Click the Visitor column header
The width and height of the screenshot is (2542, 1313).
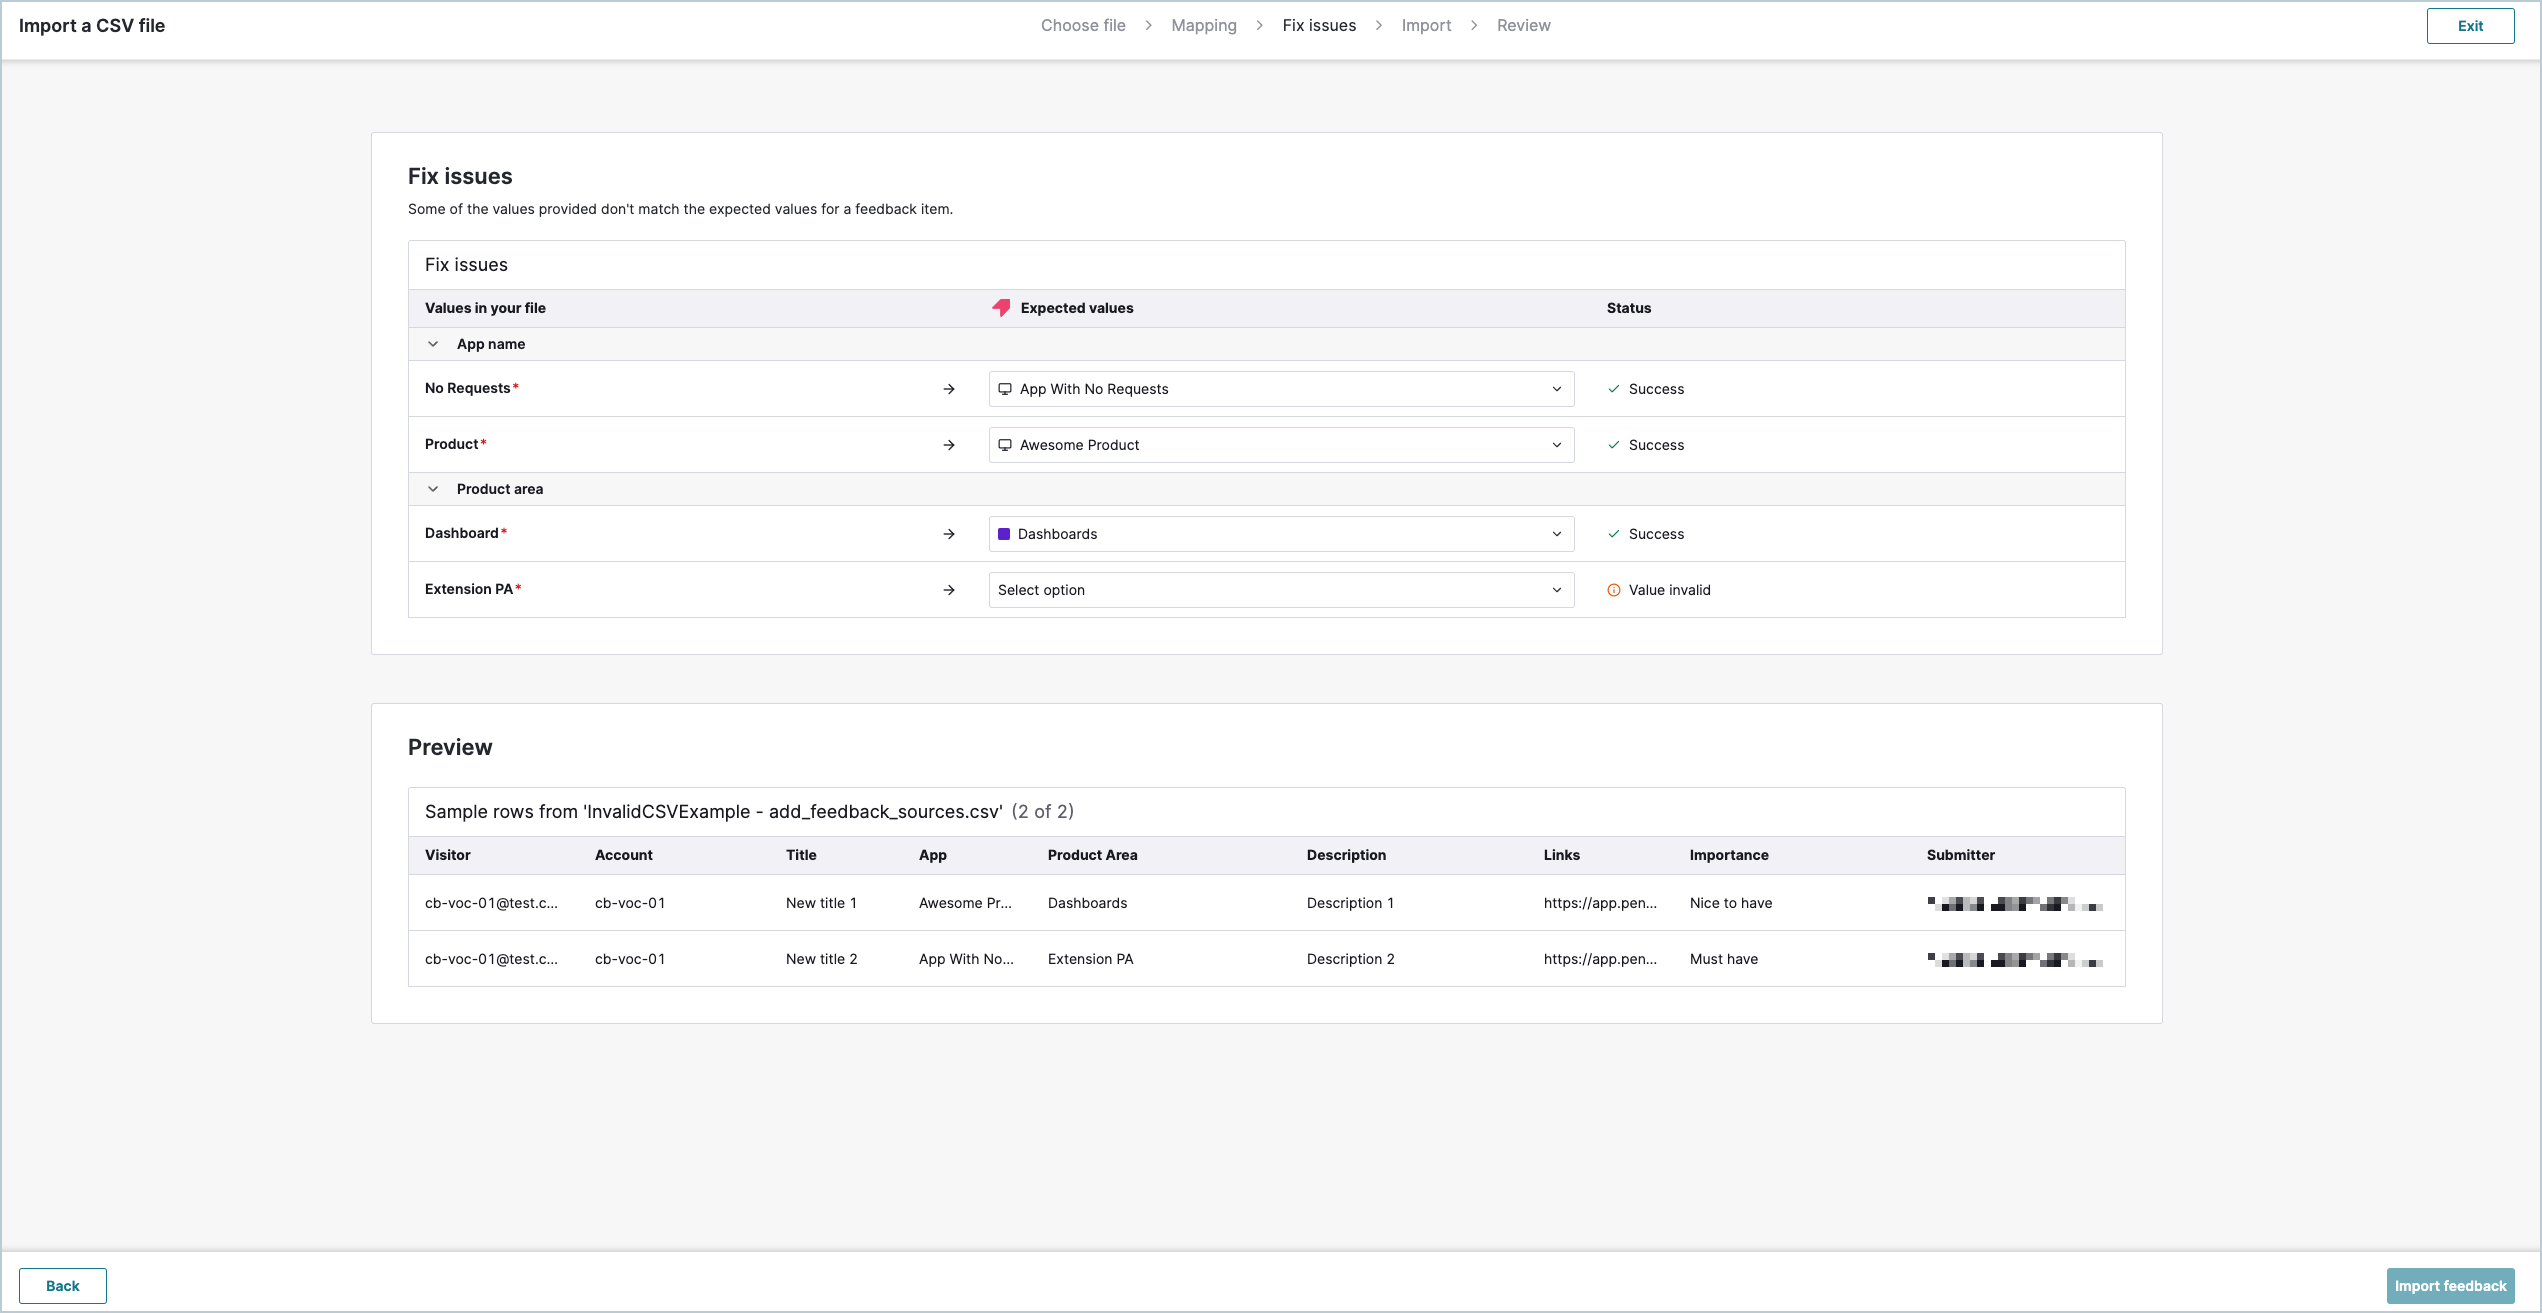click(448, 855)
